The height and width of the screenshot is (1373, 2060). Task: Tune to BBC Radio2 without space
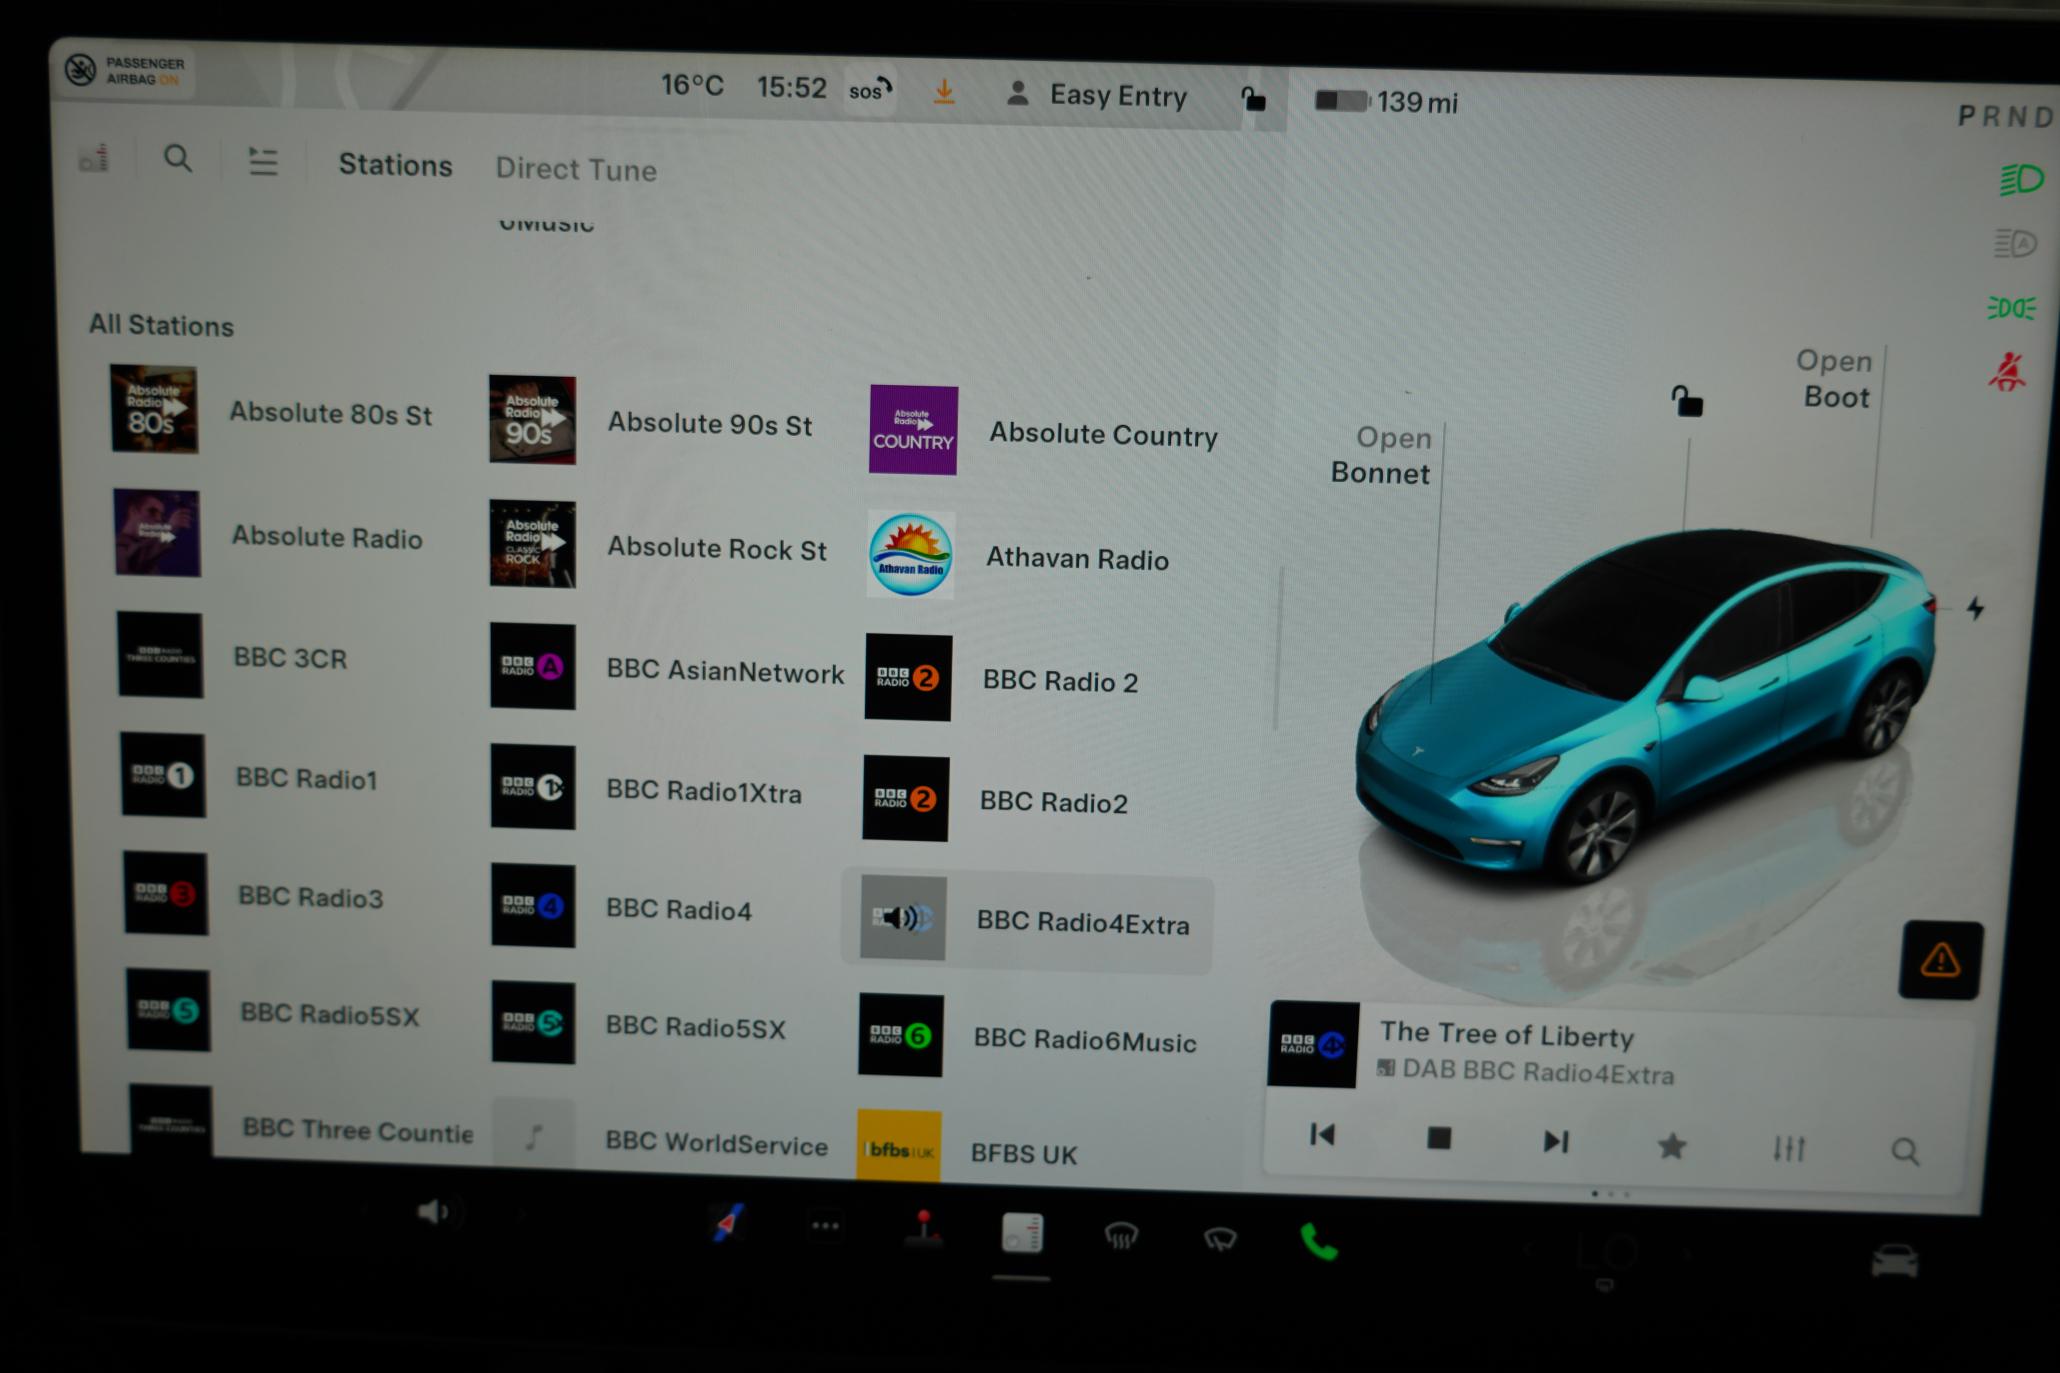[x=996, y=799]
